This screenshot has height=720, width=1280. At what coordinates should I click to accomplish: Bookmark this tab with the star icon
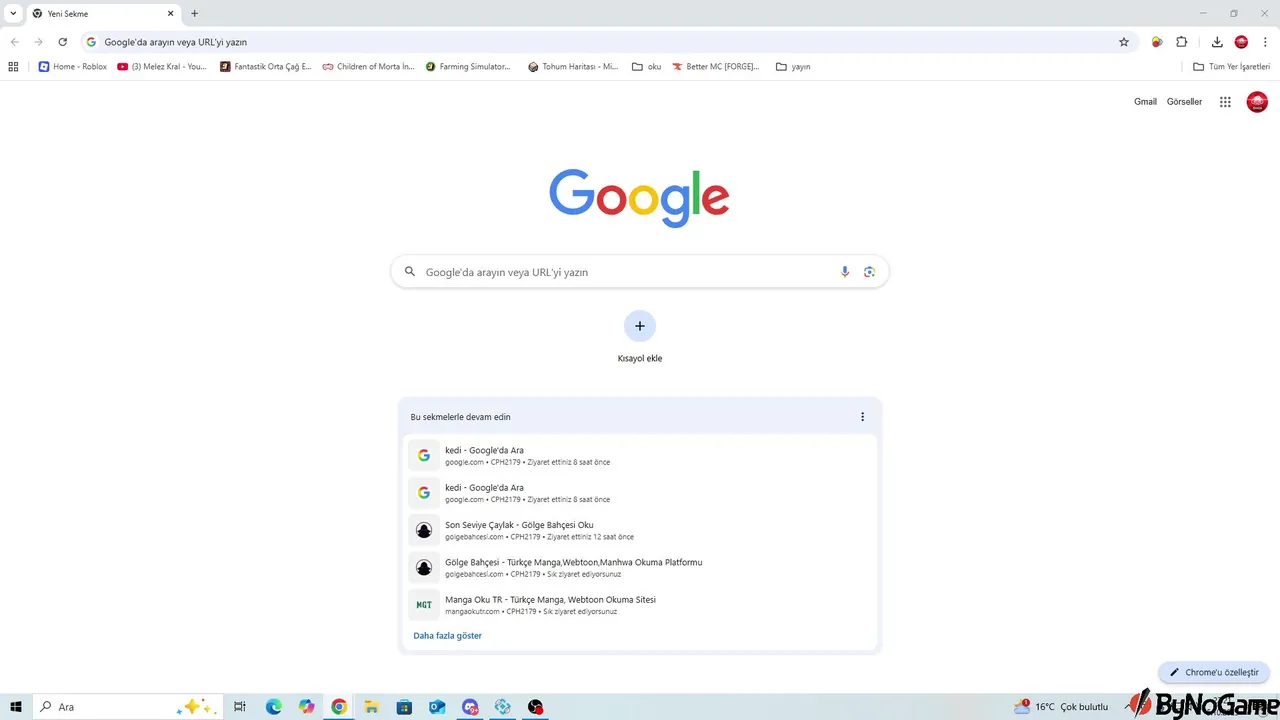click(1124, 42)
